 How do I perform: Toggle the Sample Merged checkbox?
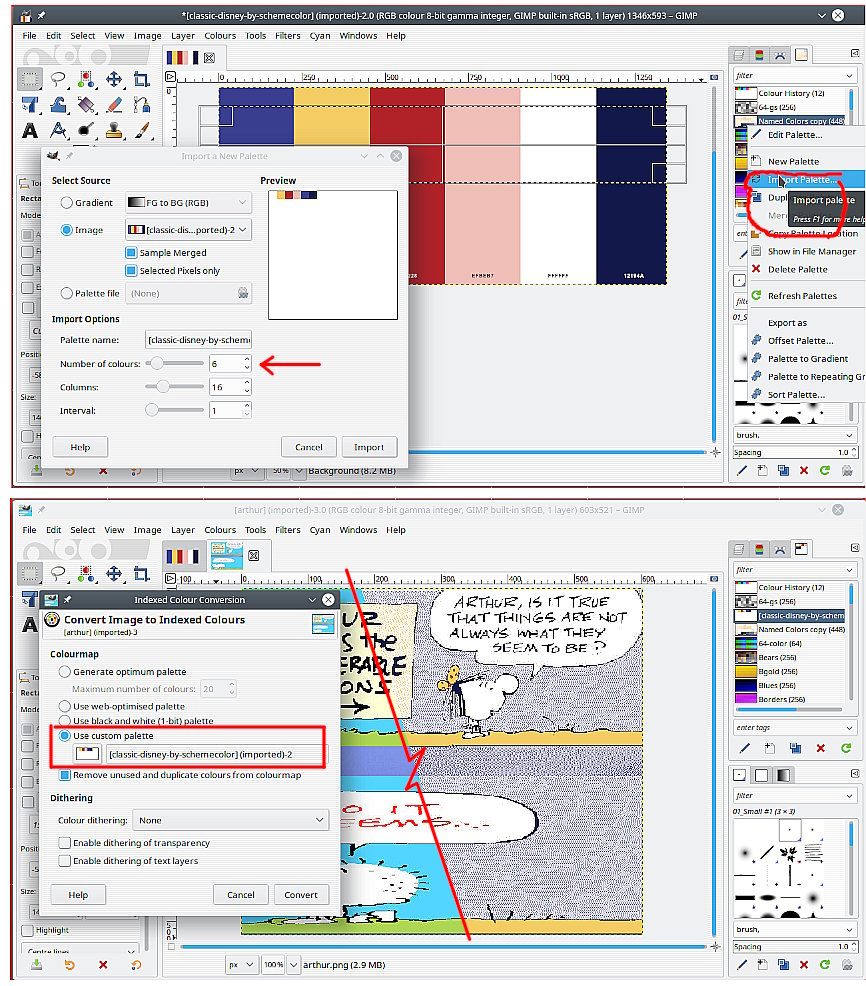(131, 253)
